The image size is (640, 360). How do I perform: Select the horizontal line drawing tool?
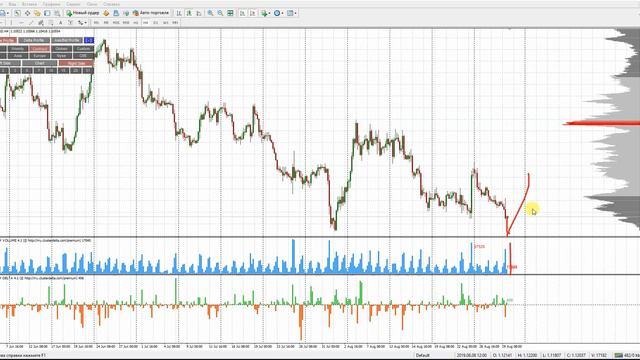click(21, 22)
